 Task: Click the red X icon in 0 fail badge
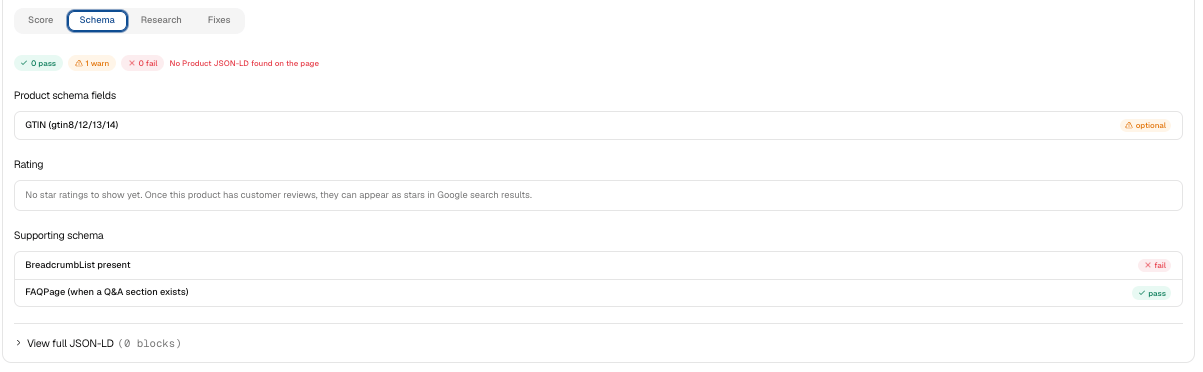pos(132,63)
